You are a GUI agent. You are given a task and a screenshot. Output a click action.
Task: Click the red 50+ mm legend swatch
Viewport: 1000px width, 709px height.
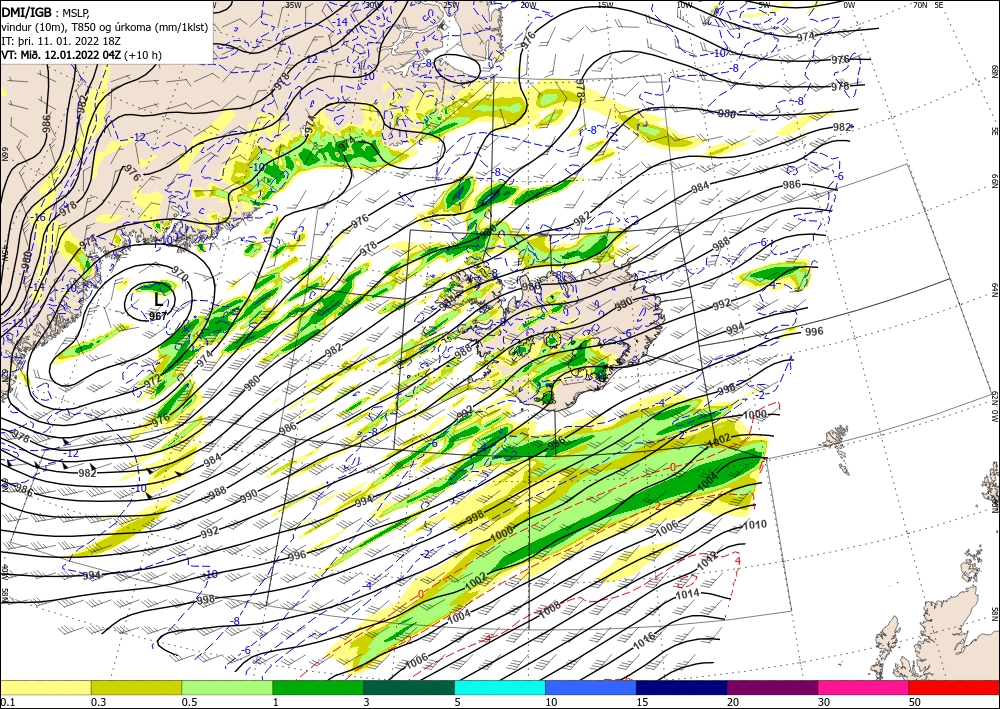[x=954, y=687]
